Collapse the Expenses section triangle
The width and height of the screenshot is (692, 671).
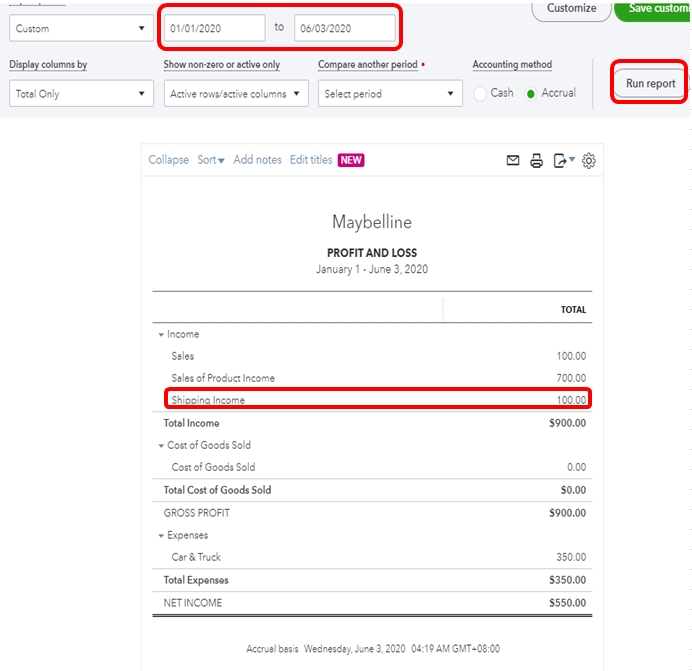(160, 536)
